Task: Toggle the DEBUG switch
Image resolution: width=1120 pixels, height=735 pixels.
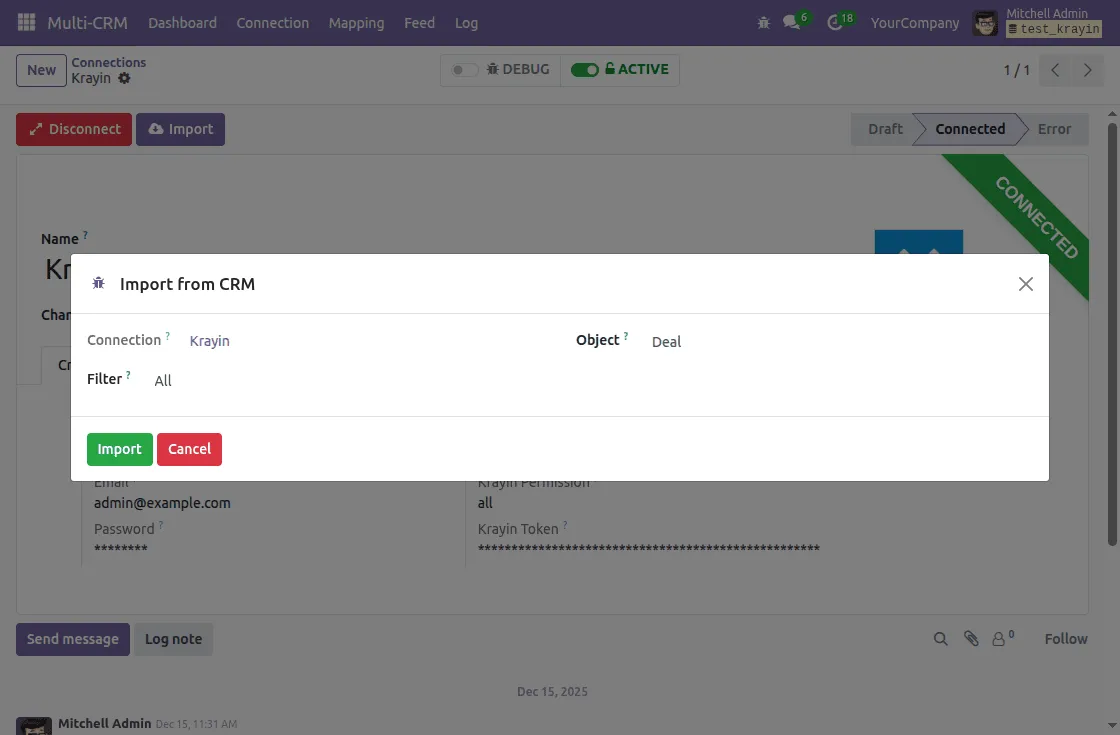Action: (x=464, y=69)
